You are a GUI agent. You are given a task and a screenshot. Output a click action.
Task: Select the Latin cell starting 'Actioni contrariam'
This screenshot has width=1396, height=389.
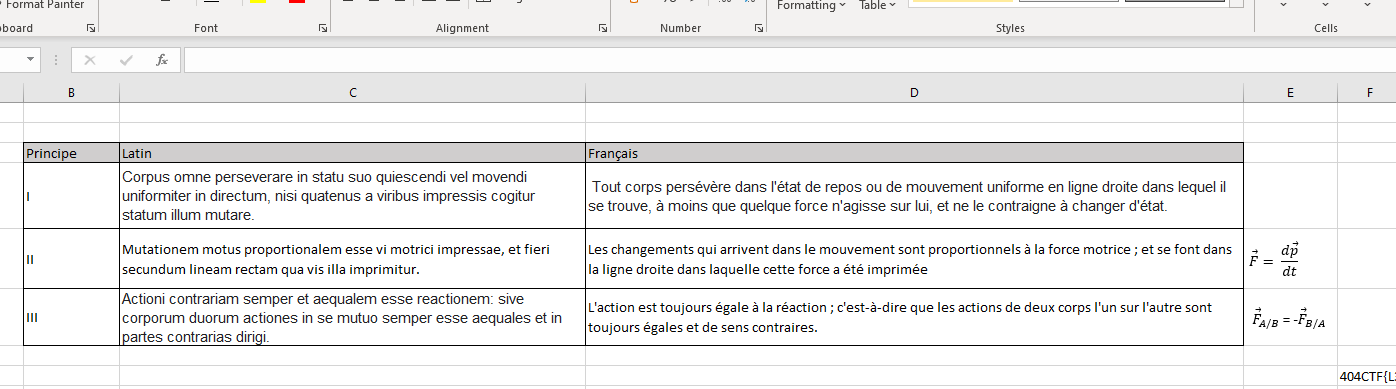tap(352, 317)
